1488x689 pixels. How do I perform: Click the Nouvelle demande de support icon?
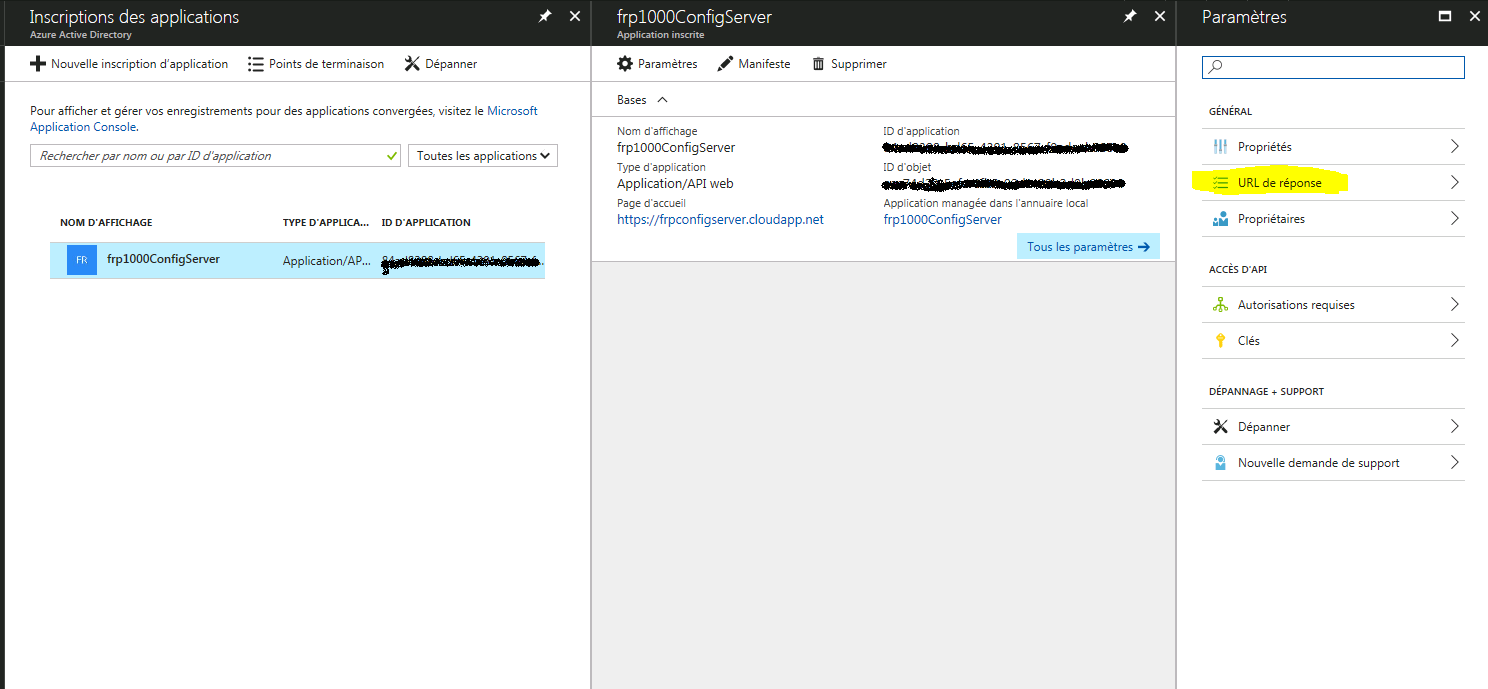[x=1220, y=463]
